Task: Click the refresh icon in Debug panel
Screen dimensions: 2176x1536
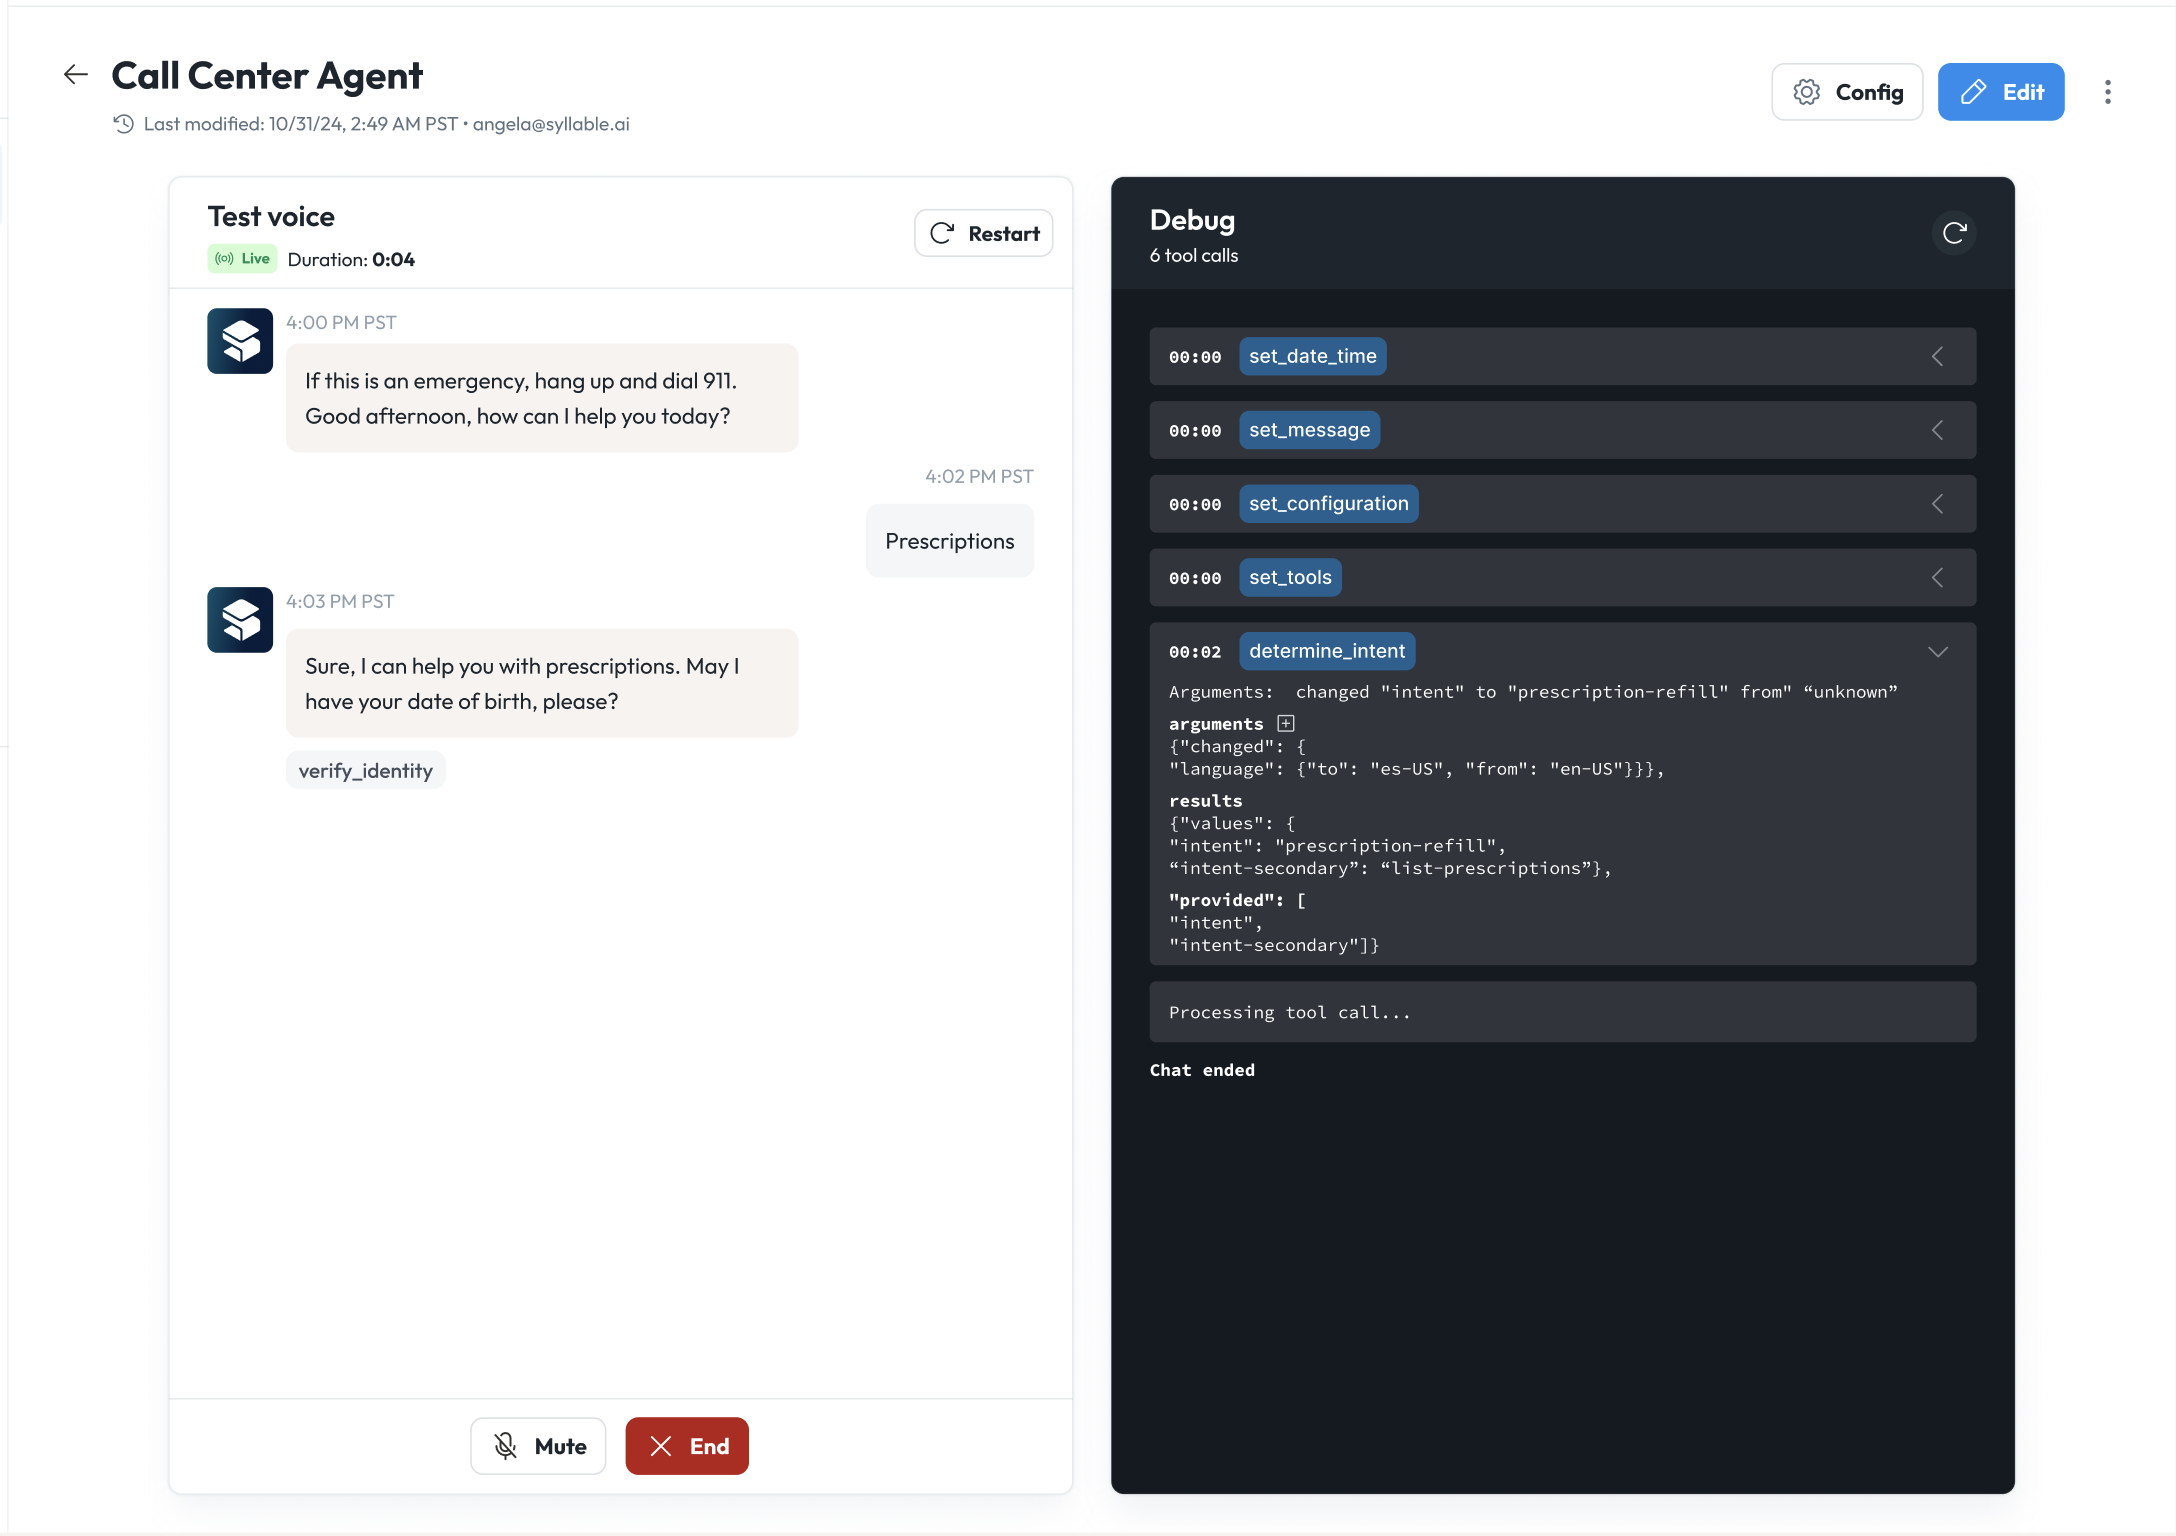Action: click(x=1954, y=233)
